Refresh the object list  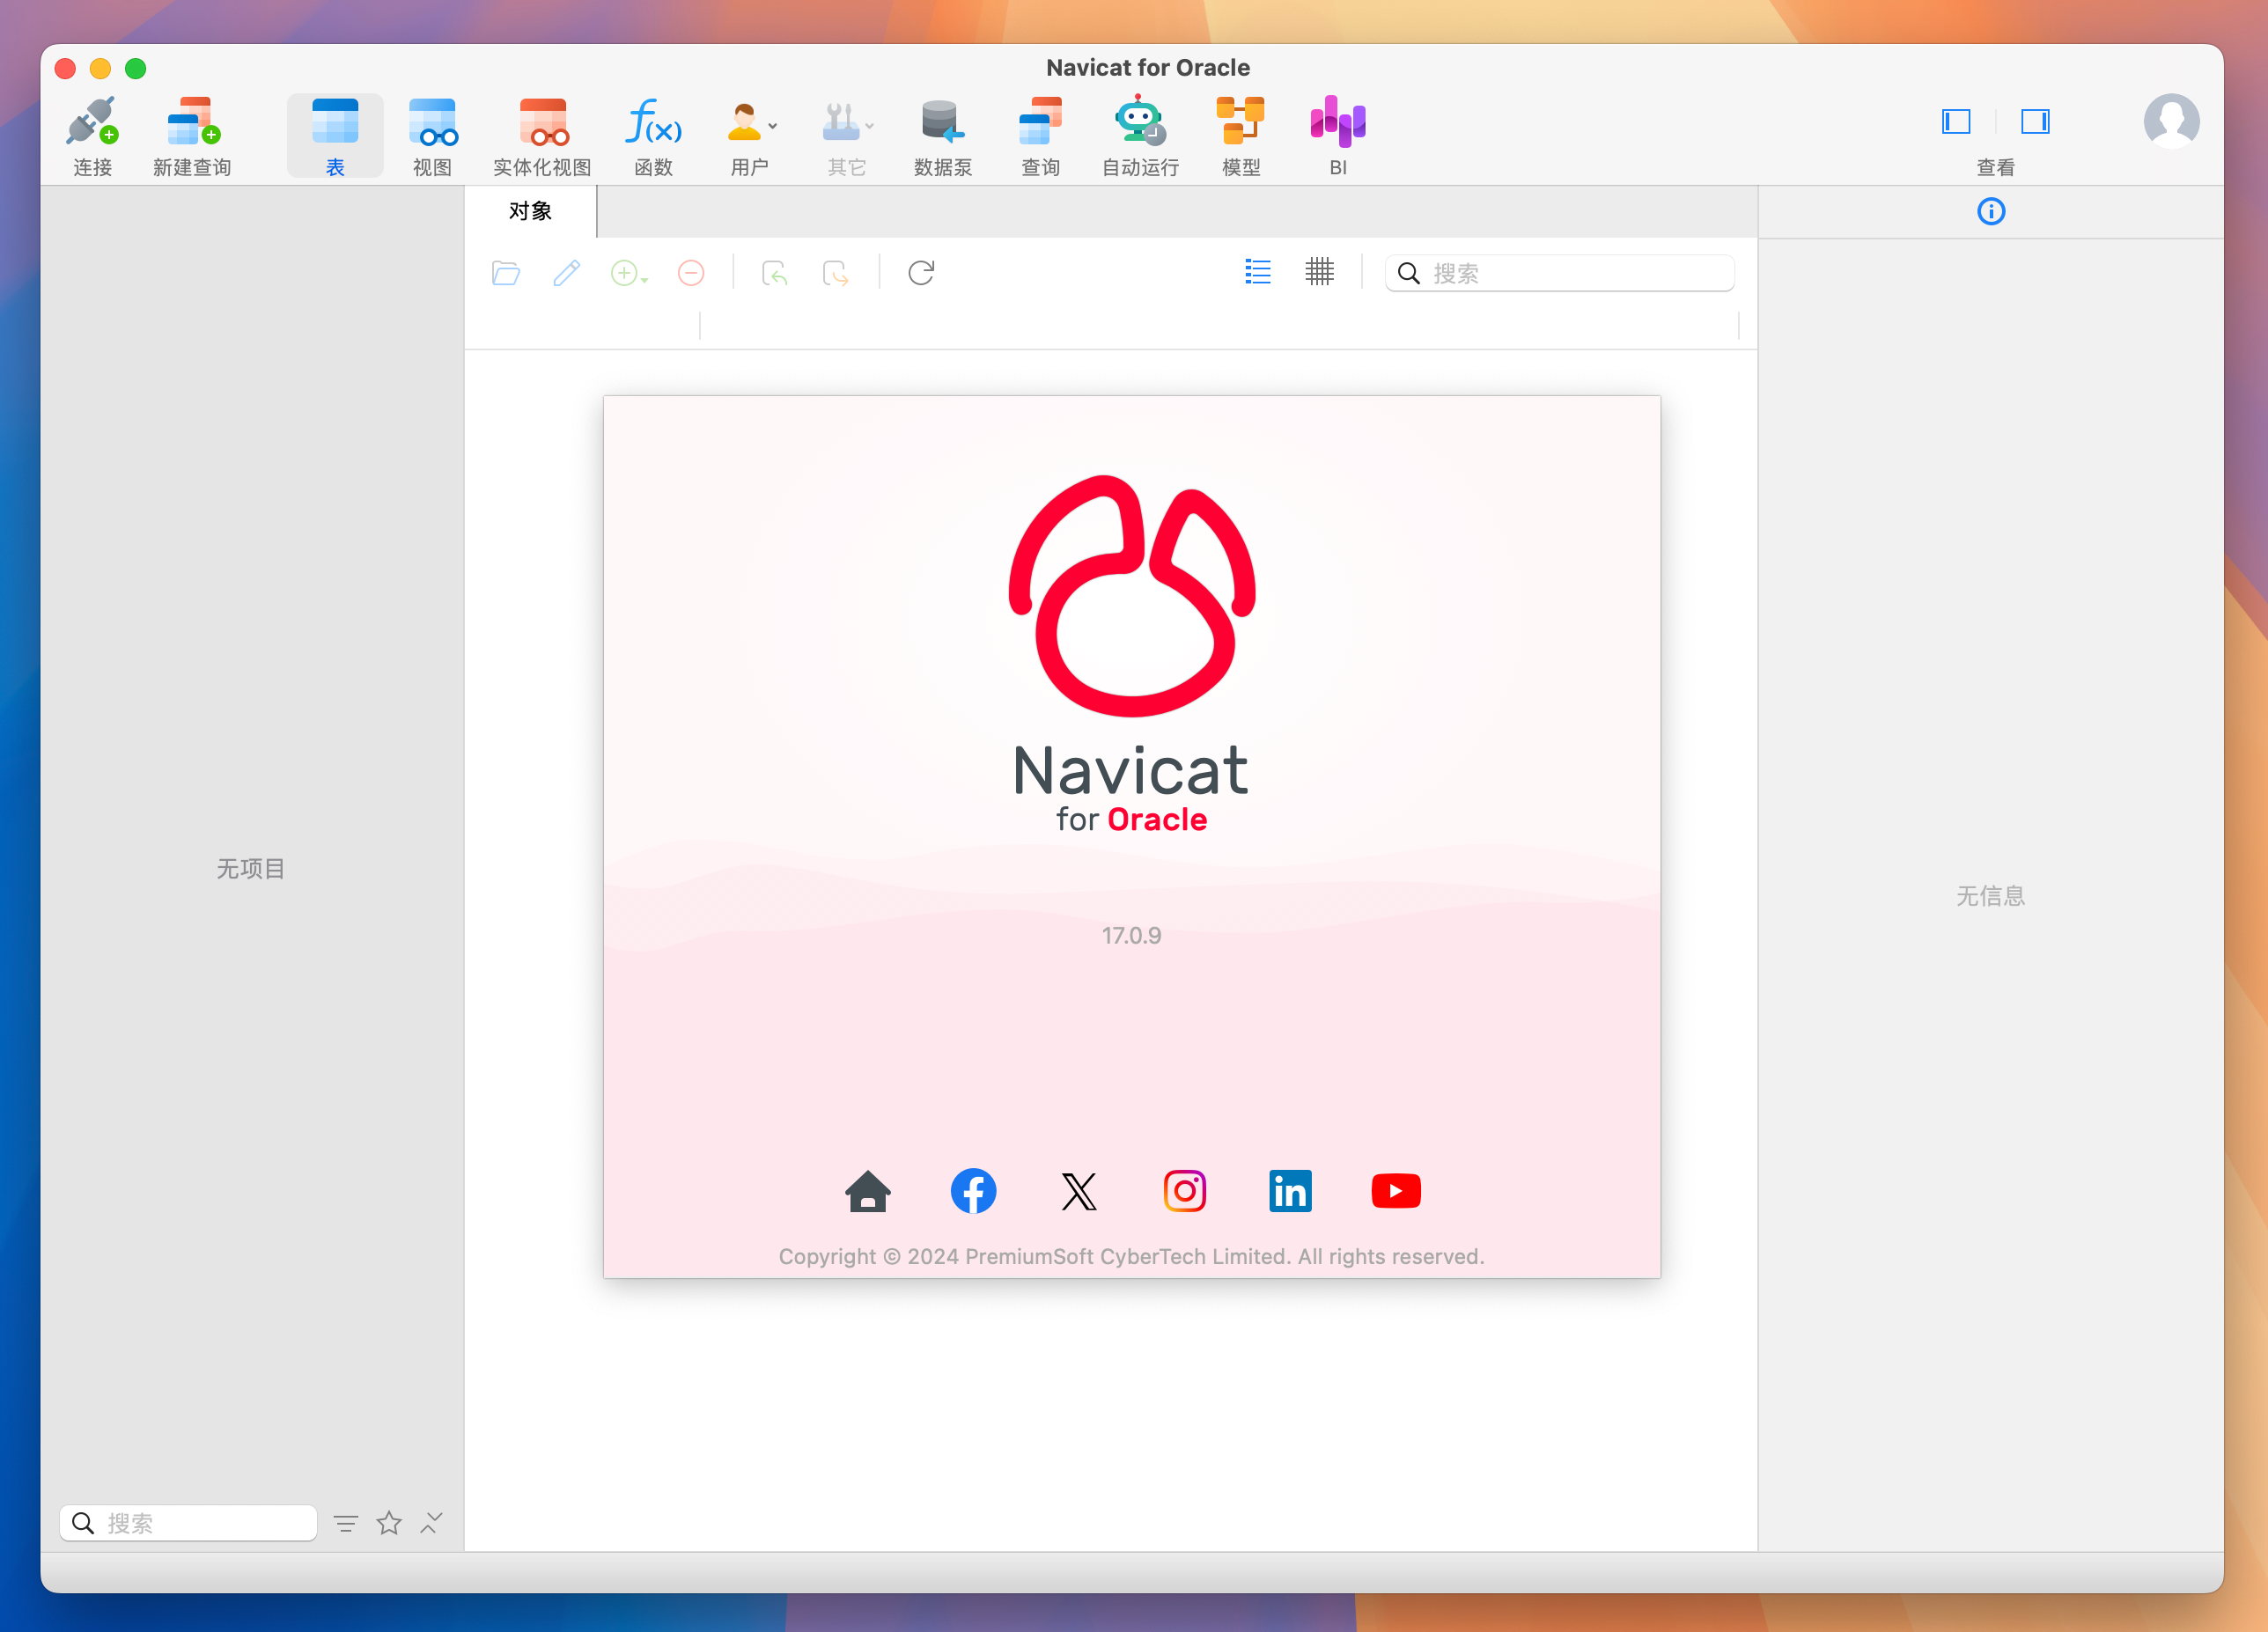pyautogui.click(x=920, y=273)
